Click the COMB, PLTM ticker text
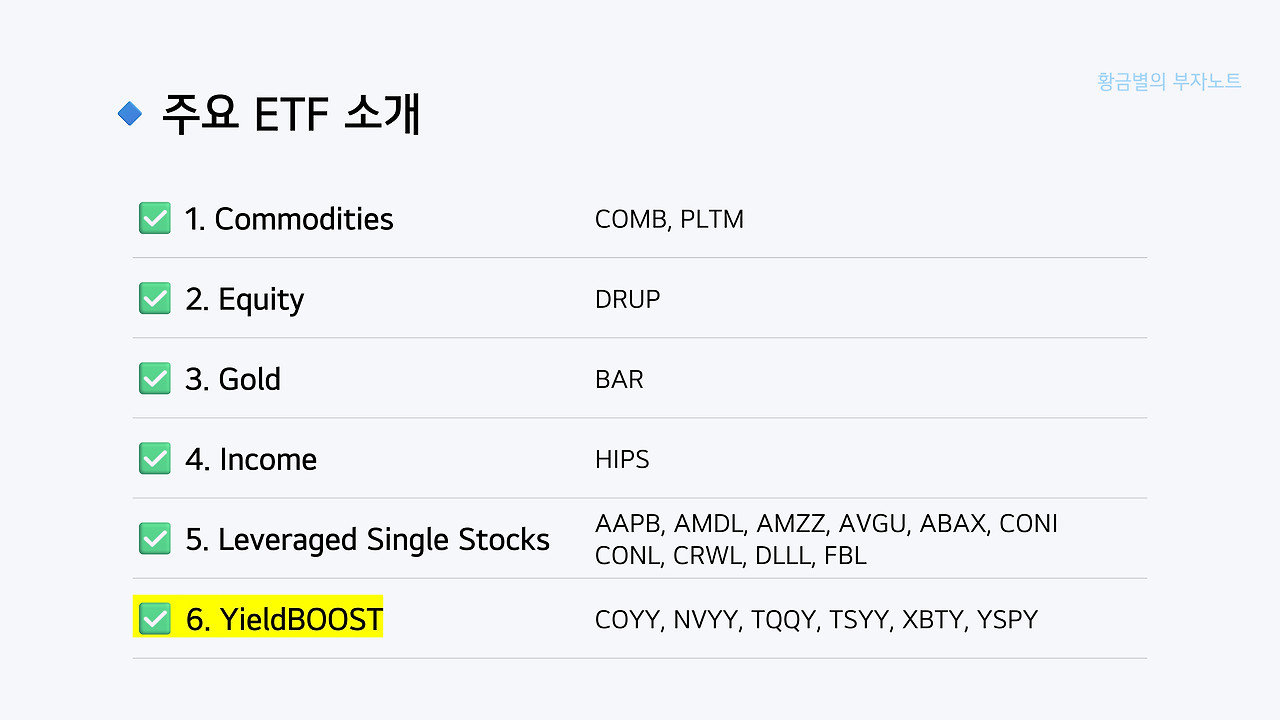Viewport: 1280px width, 720px height. pyautogui.click(x=669, y=219)
